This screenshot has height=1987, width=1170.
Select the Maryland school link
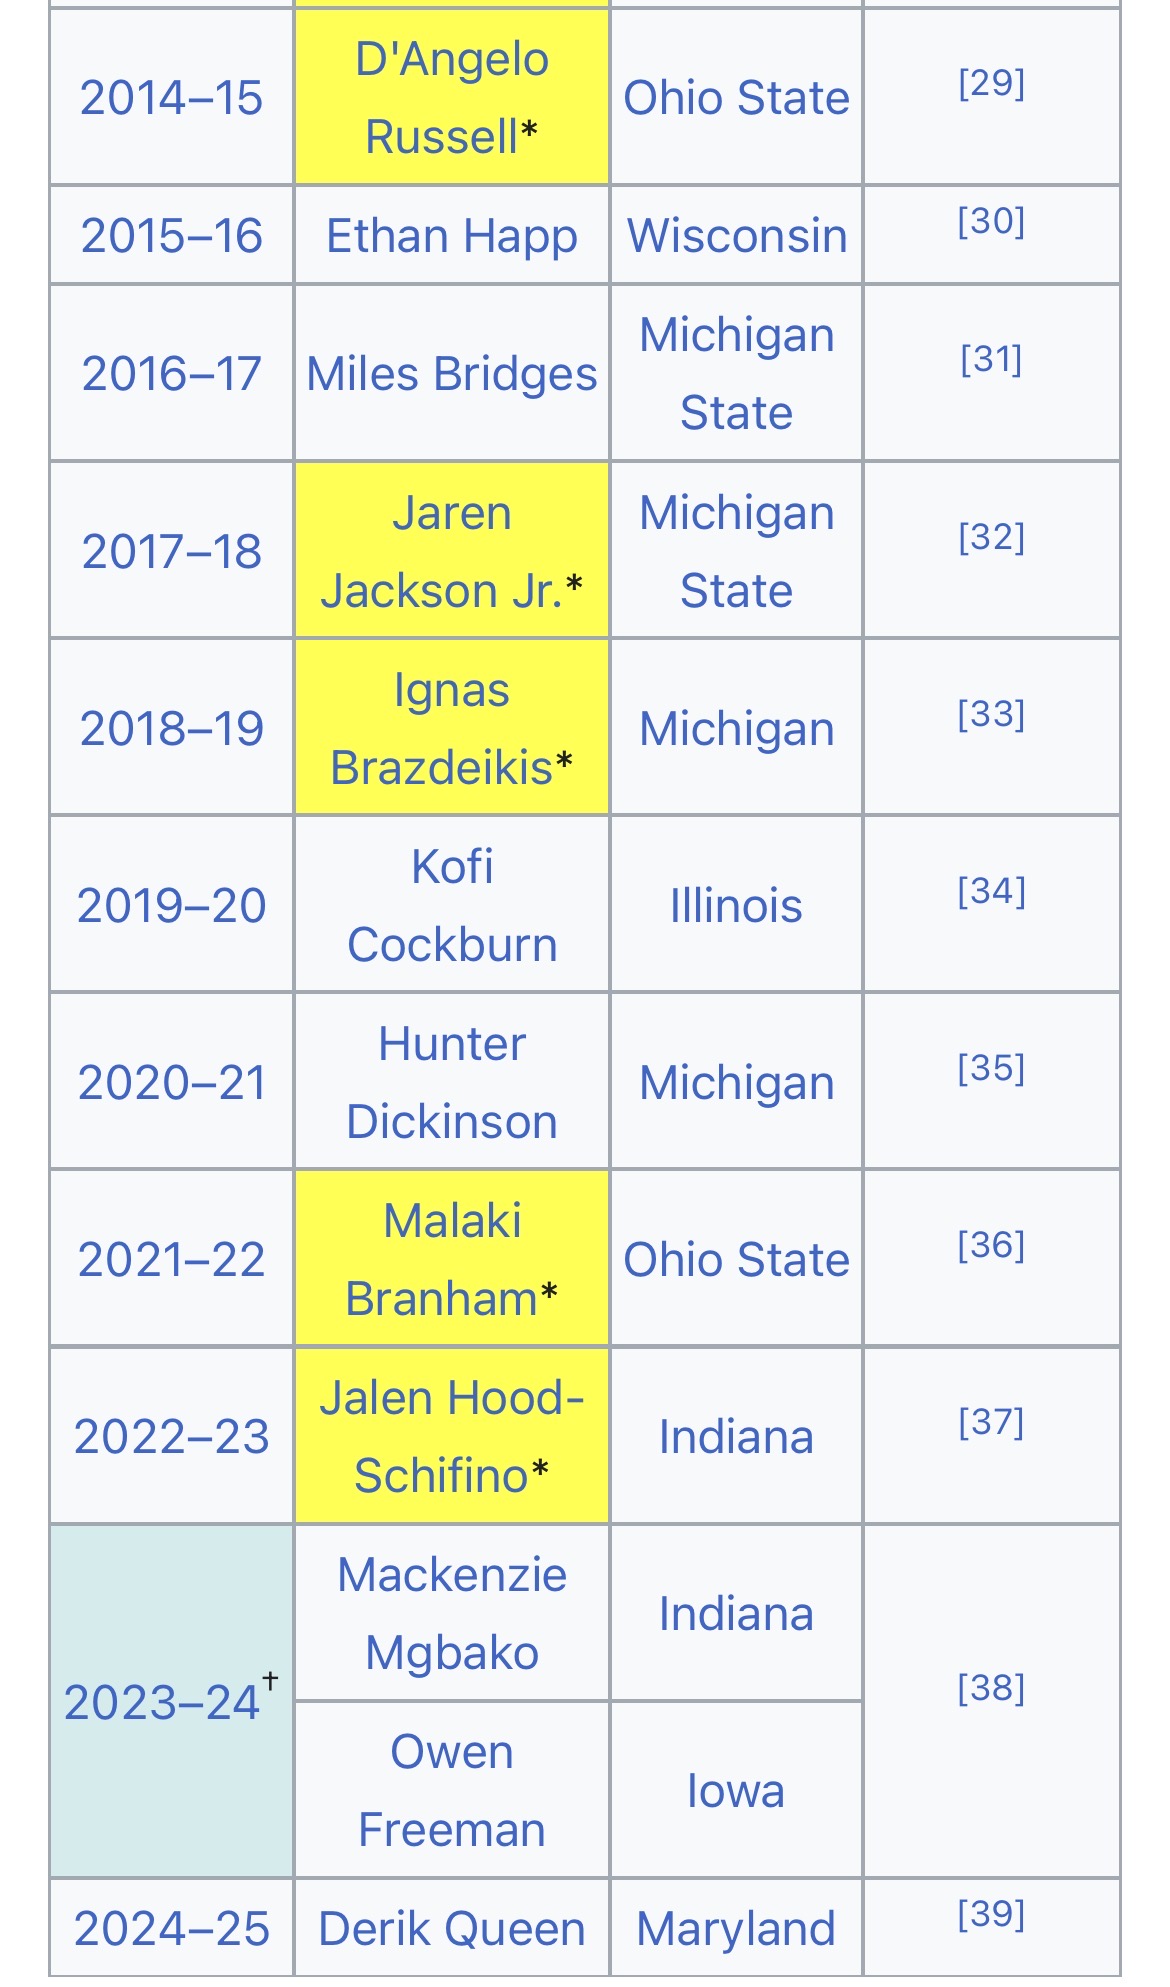click(x=736, y=1929)
